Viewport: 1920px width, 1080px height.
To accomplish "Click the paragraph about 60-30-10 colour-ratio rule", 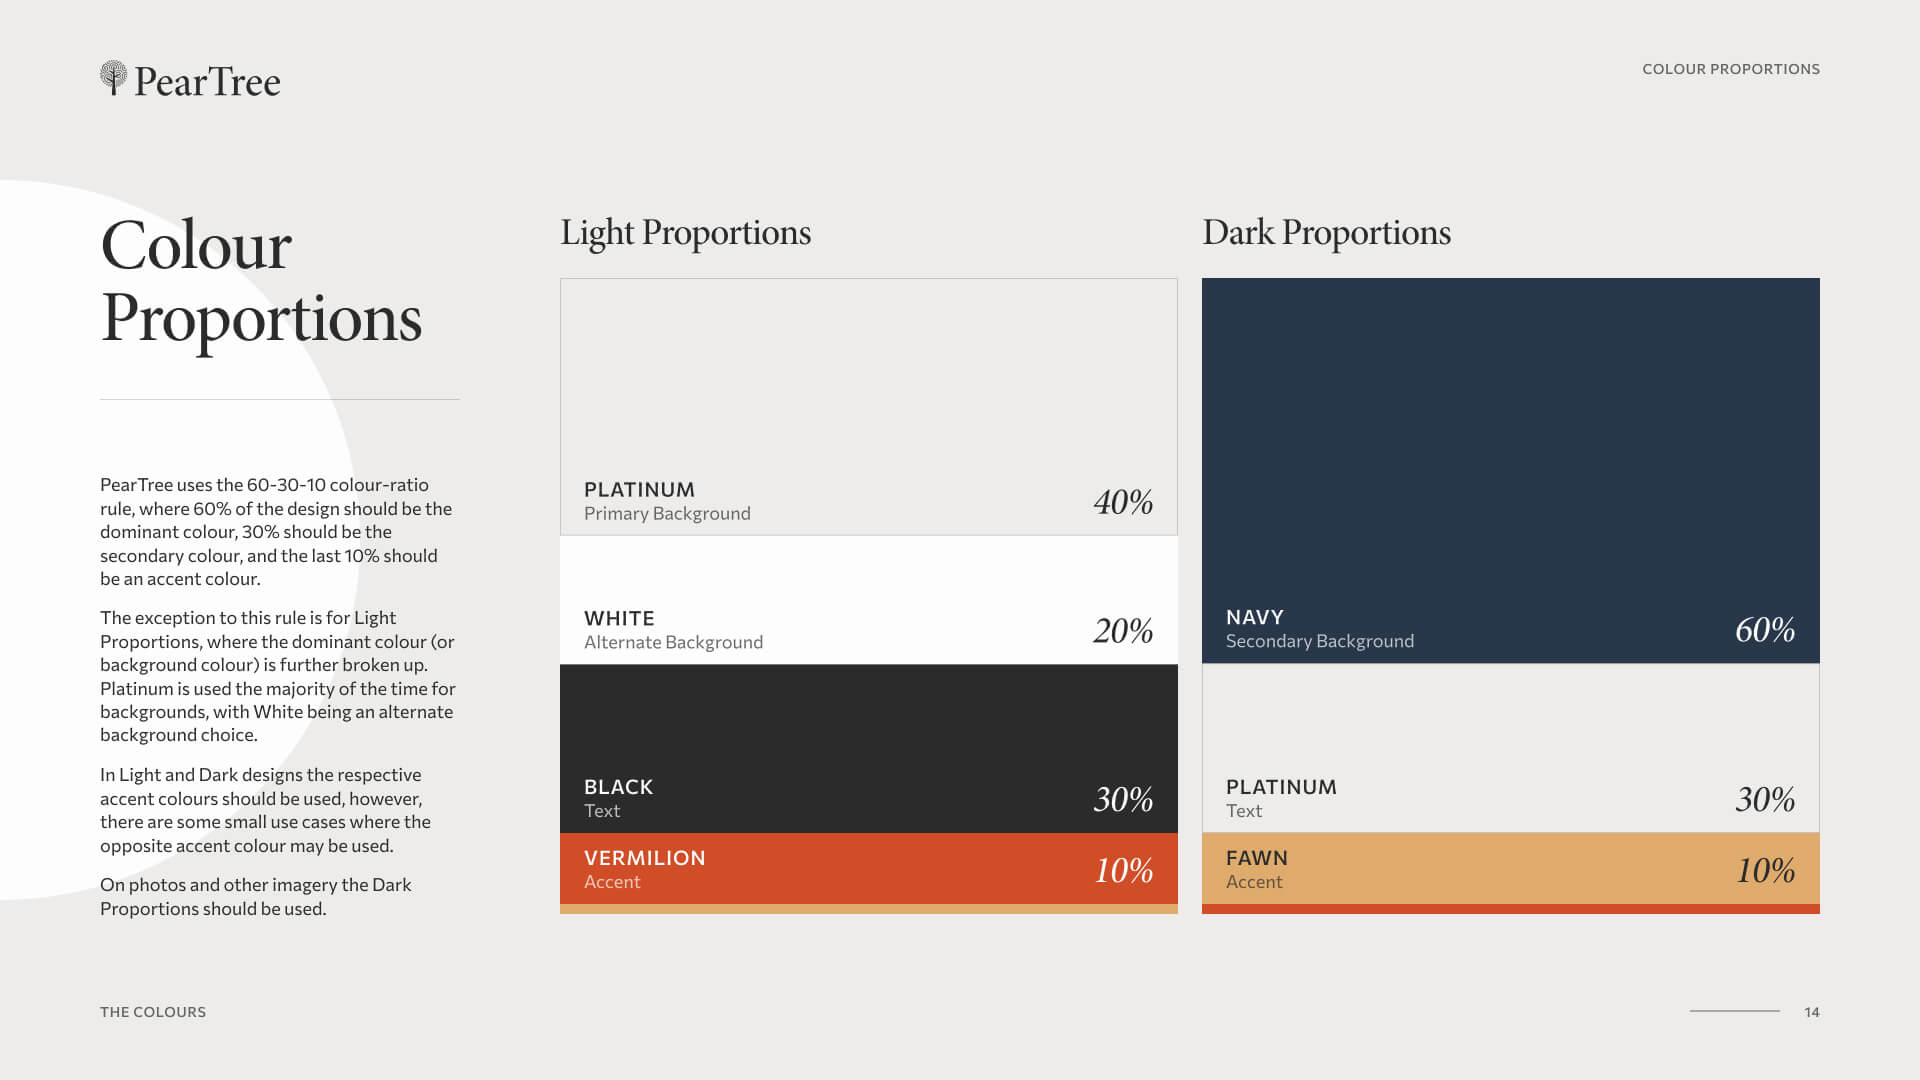I will click(277, 532).
